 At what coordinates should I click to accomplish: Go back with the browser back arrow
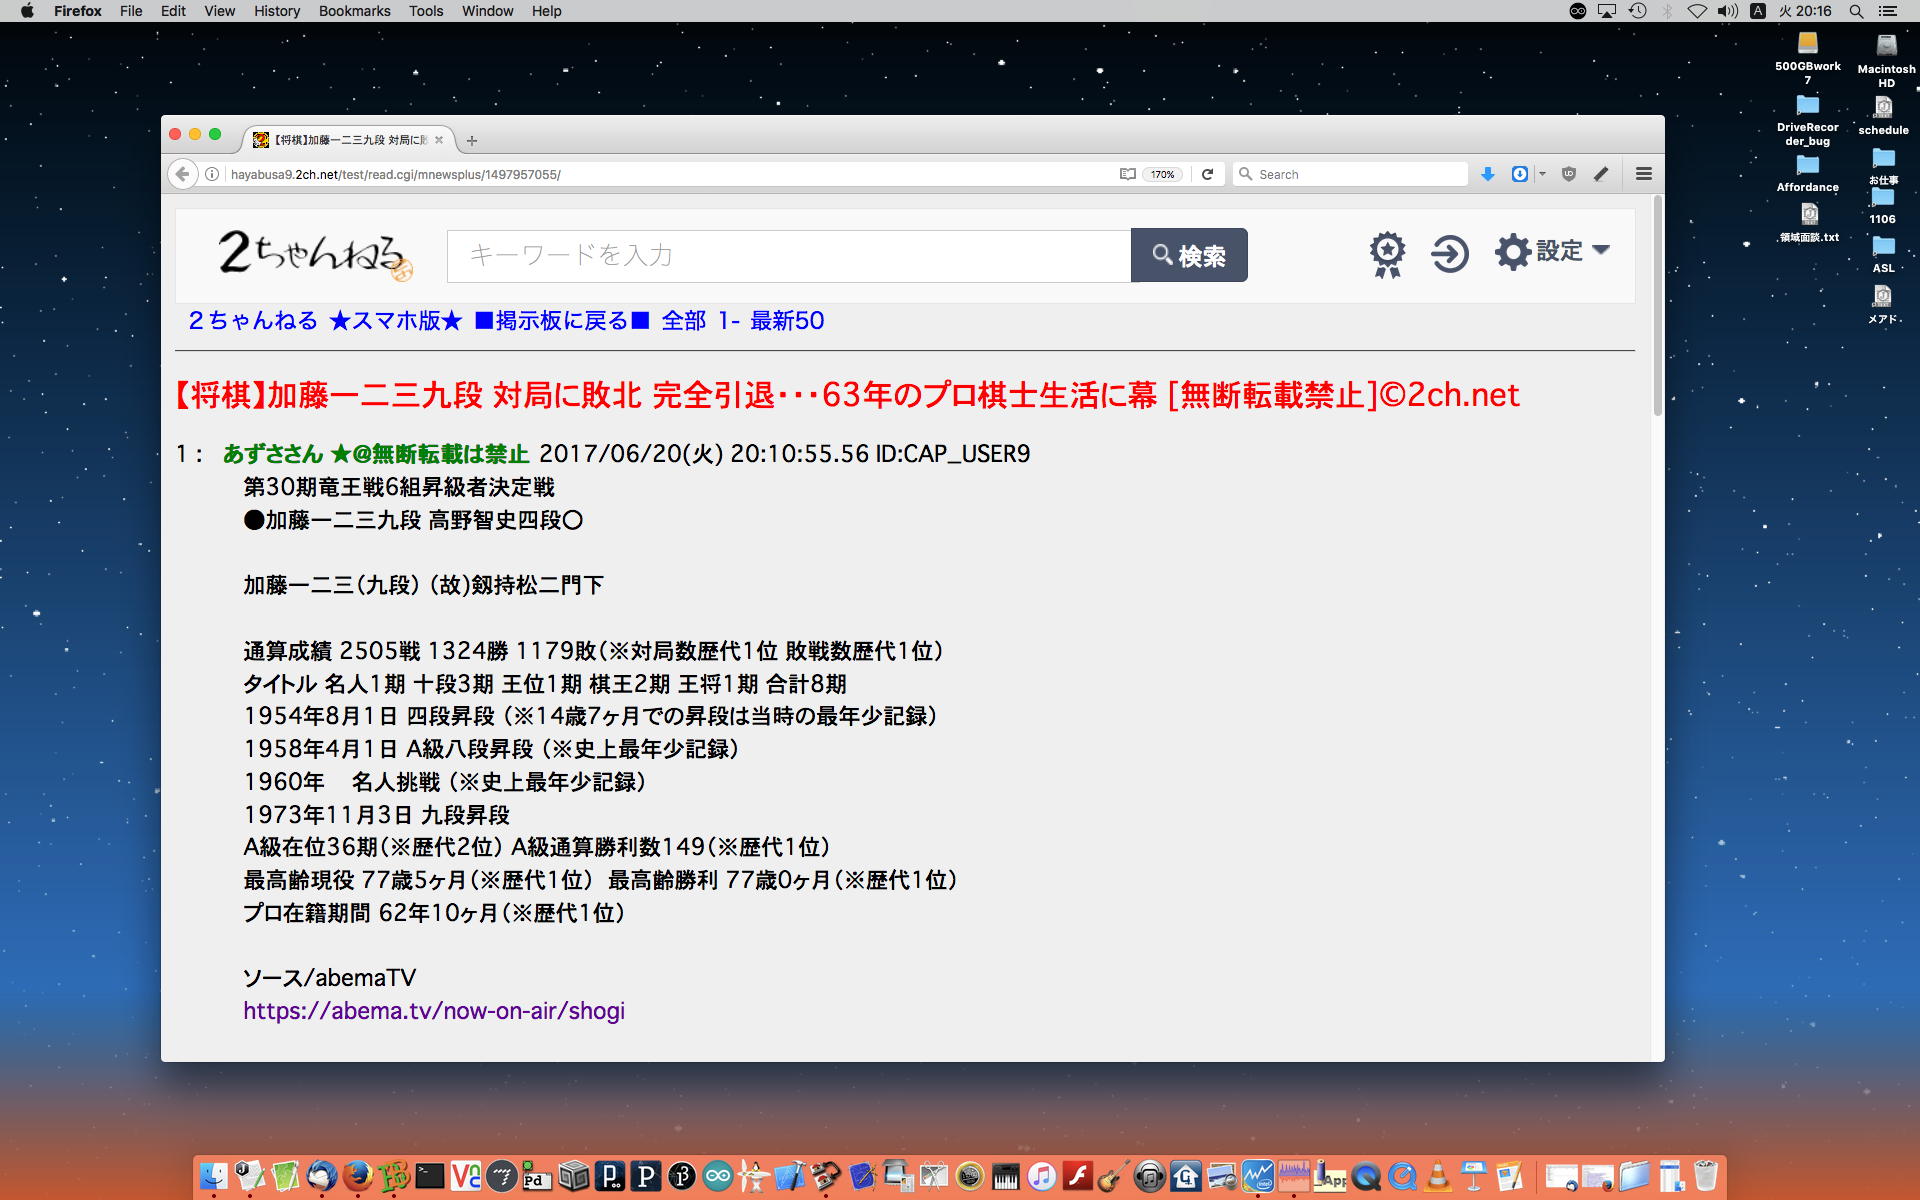(x=182, y=174)
